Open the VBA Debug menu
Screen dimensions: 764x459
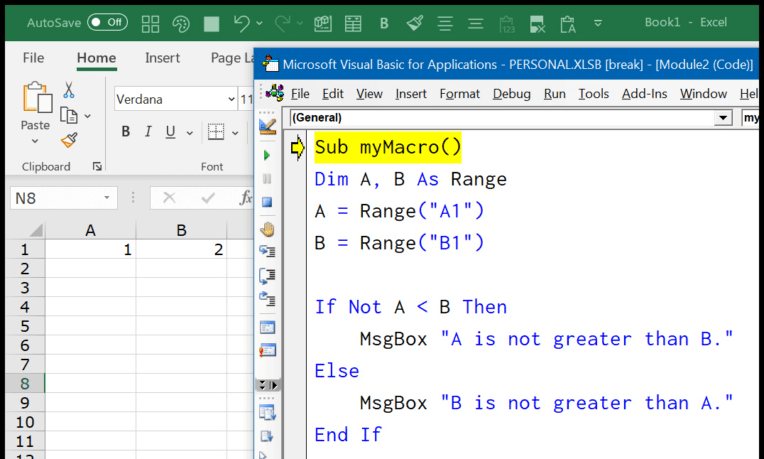(x=512, y=94)
